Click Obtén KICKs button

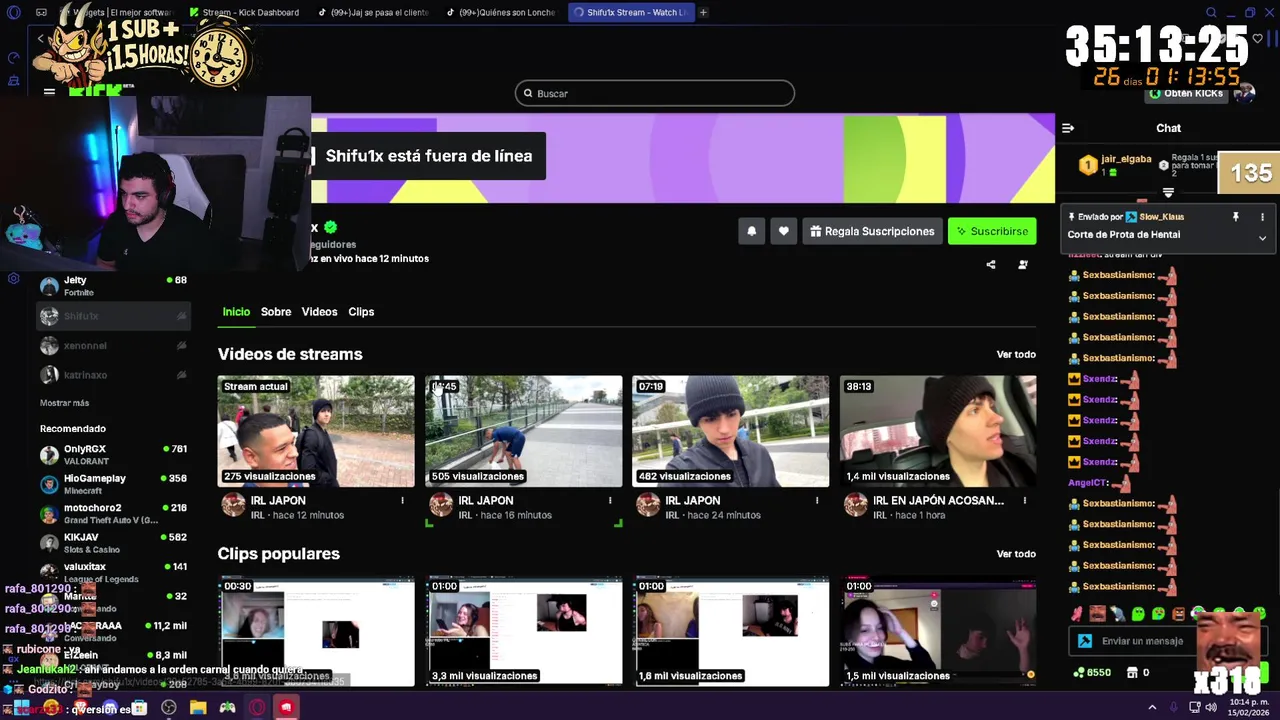point(1186,93)
